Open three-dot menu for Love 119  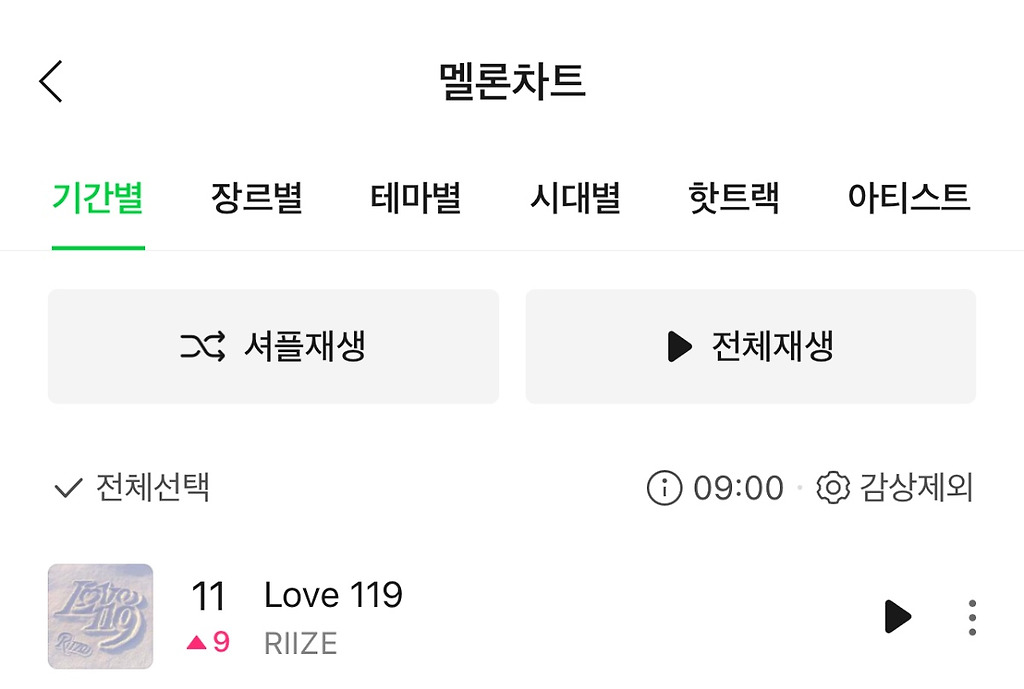click(972, 617)
